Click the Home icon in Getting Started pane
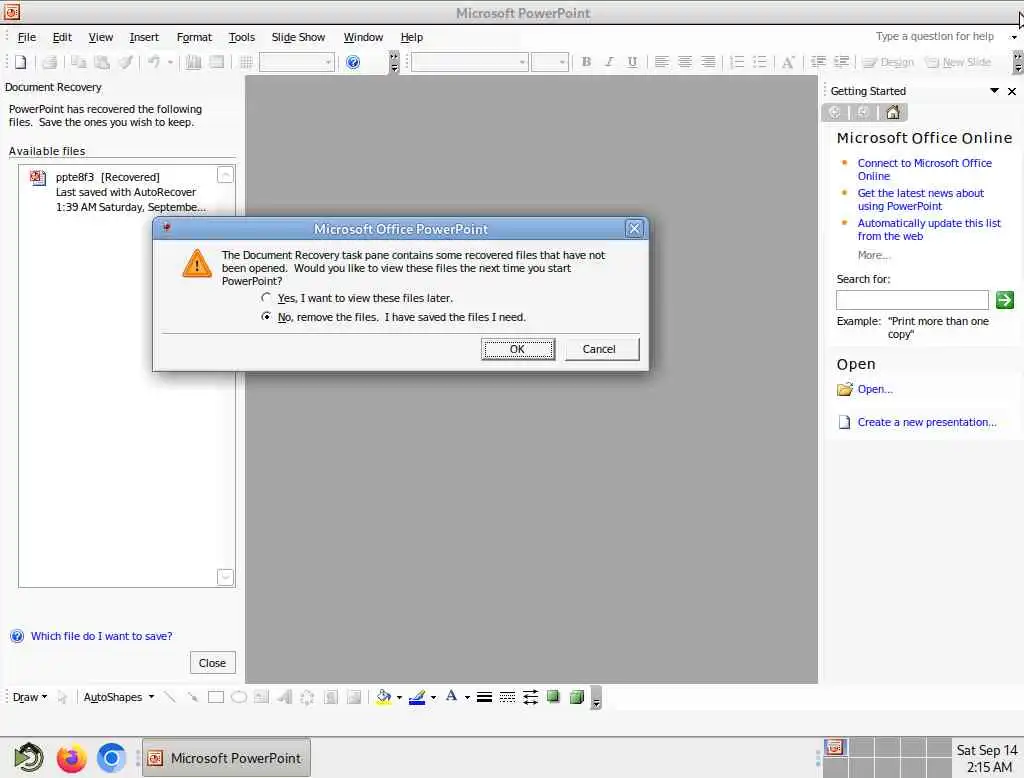Screen dimensions: 1024x778 click(893, 112)
